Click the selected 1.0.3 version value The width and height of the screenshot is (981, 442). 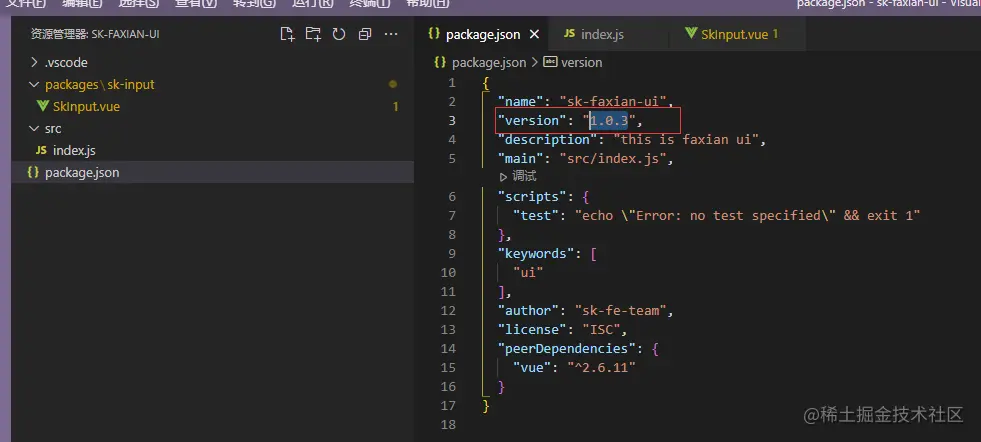tap(609, 120)
